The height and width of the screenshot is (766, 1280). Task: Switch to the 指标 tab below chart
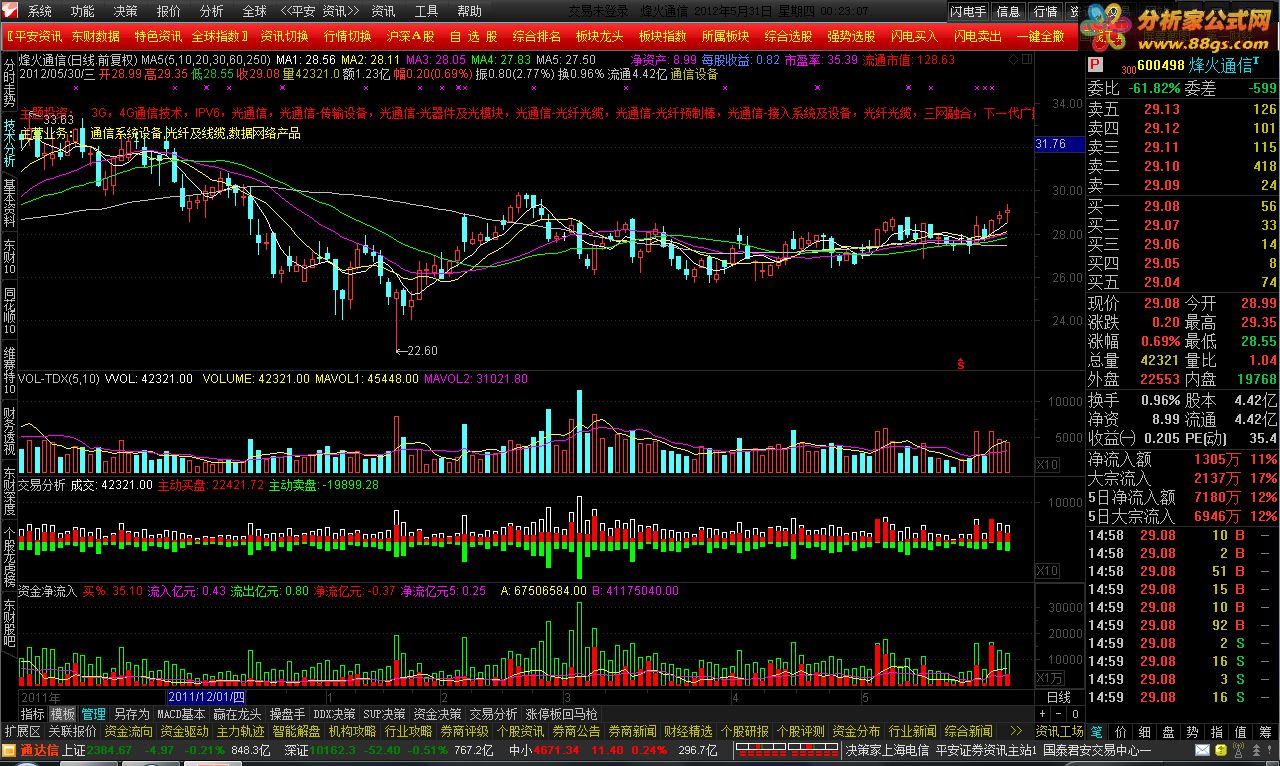click(x=33, y=714)
